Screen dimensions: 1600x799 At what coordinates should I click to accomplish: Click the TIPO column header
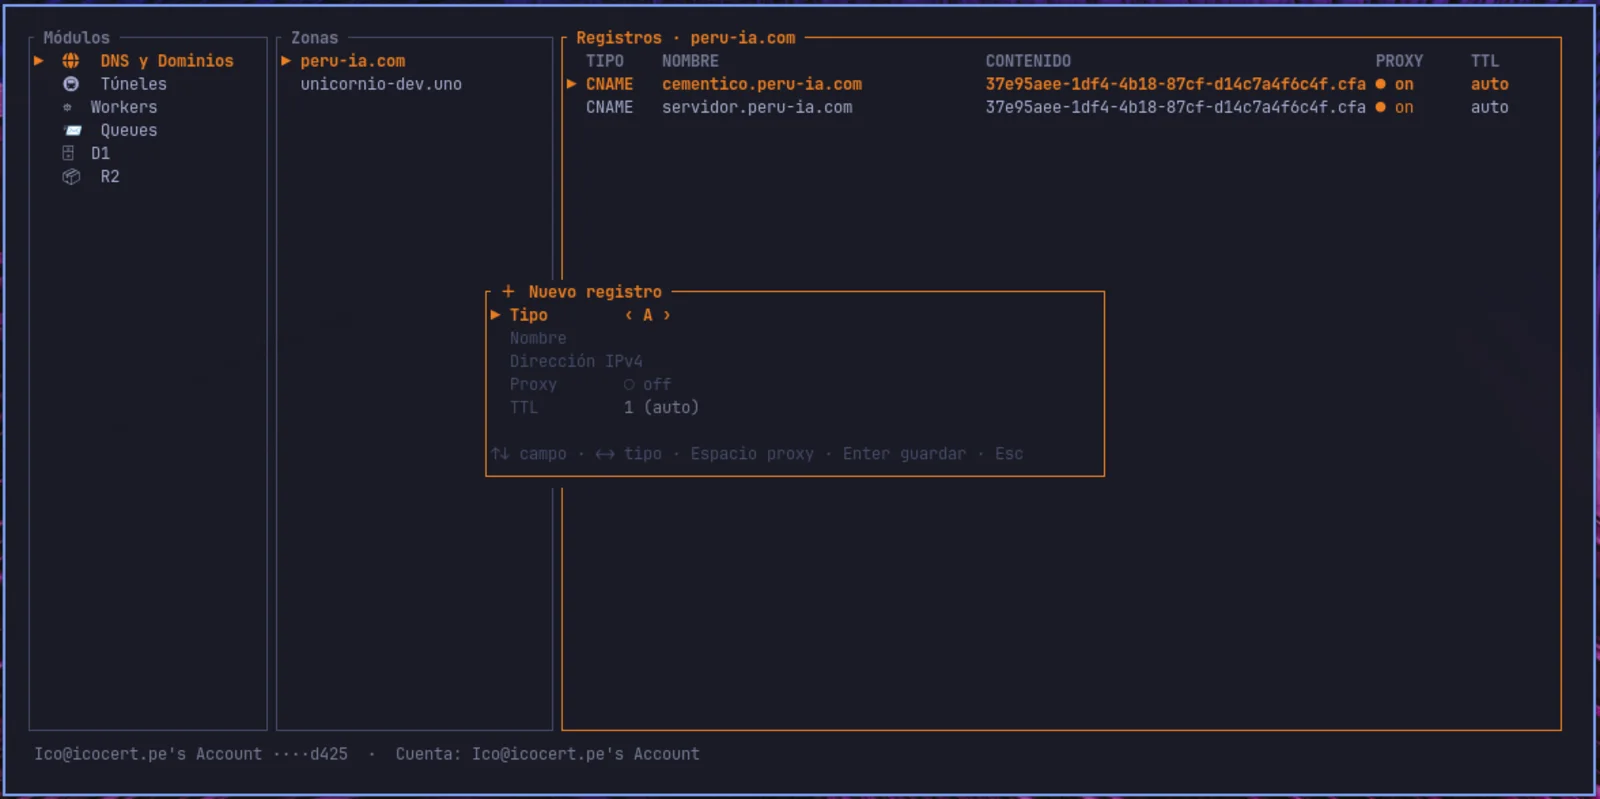(x=605, y=61)
